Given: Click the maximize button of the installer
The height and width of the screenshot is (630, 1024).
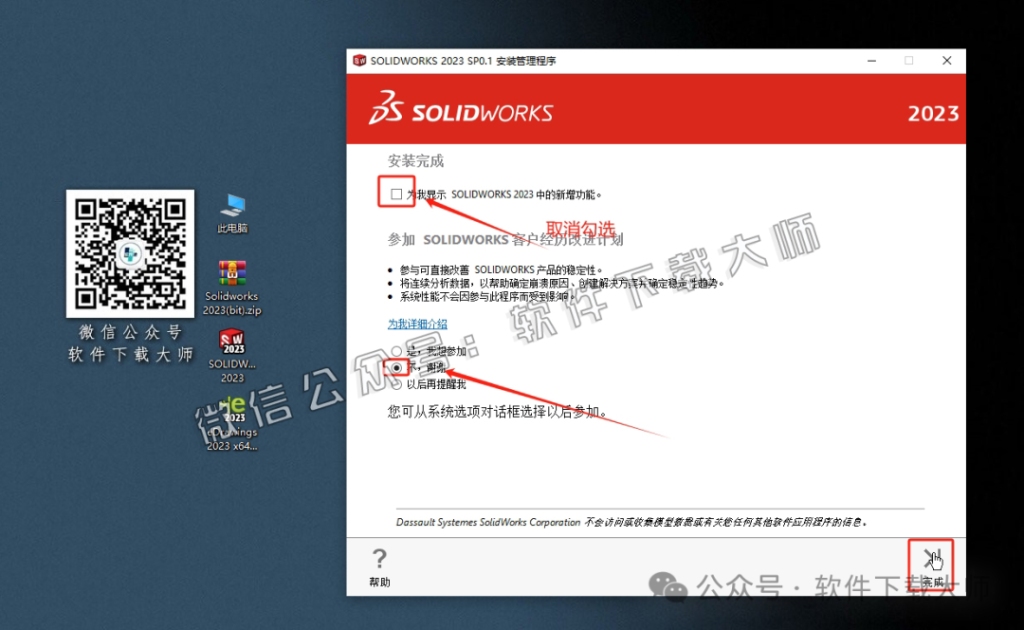Looking at the screenshot, I should pyautogui.click(x=908, y=60).
